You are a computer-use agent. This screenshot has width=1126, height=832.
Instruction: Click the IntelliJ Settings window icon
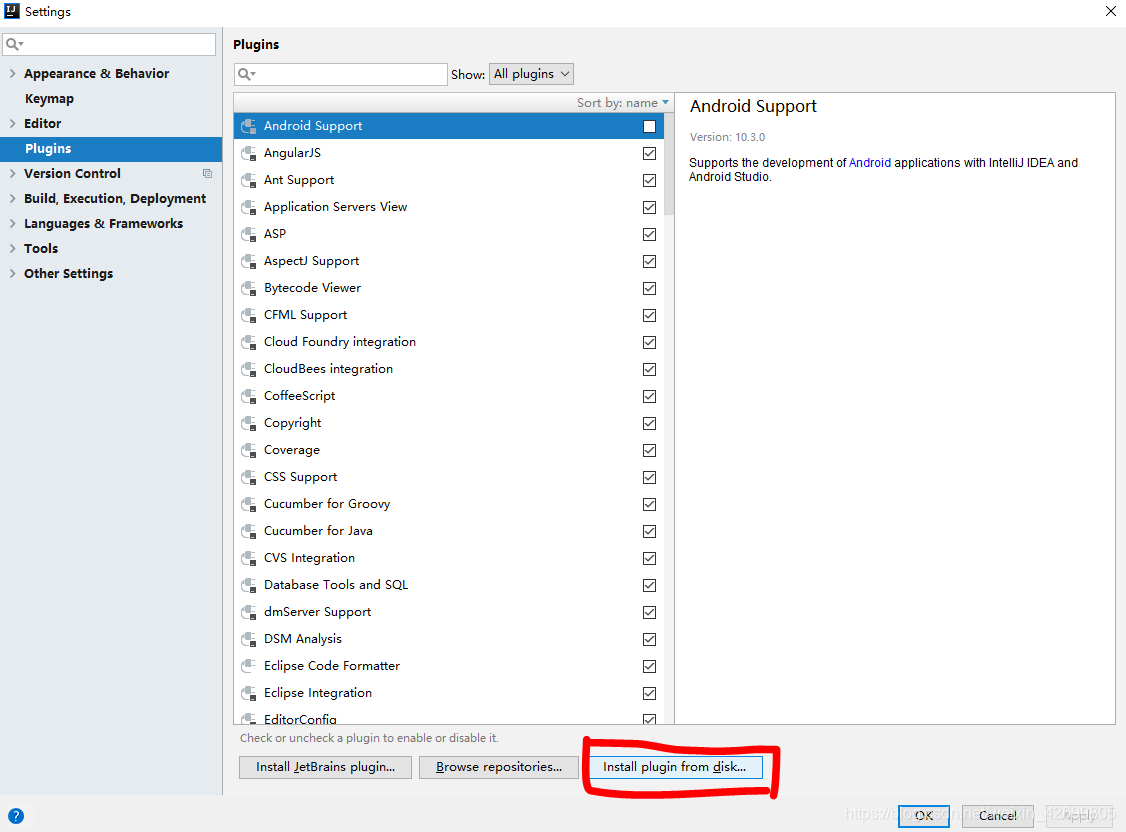tap(11, 11)
